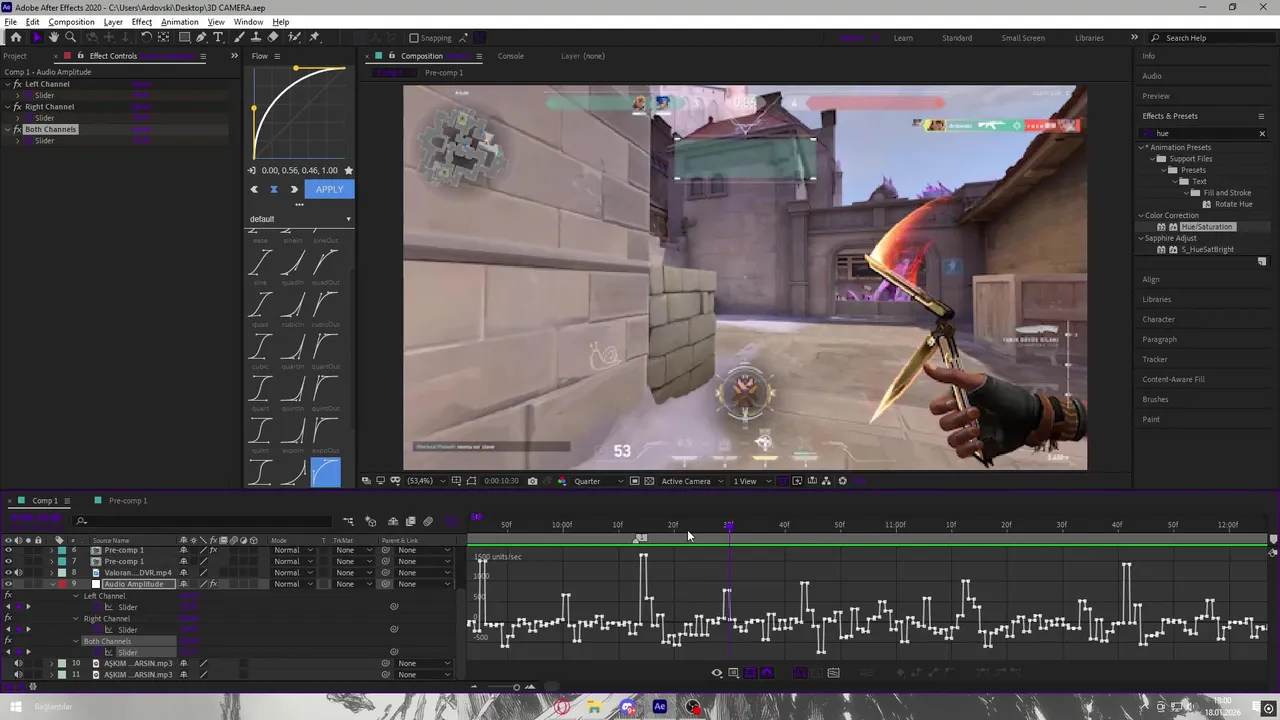Open the Composition menu
The image size is (1280, 720).
71,22
